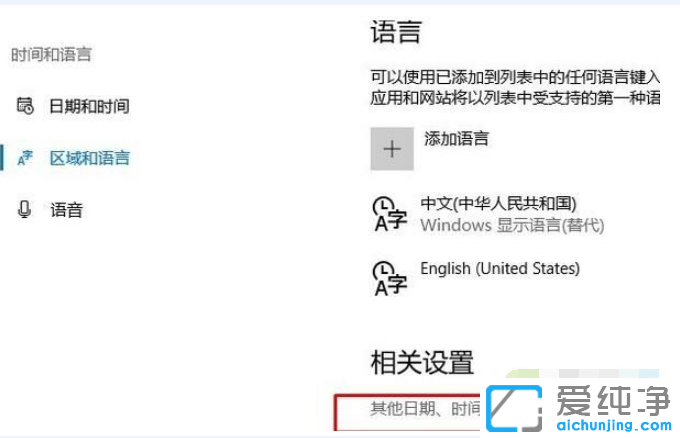Click the microphone icon beside 语音

click(x=25, y=209)
